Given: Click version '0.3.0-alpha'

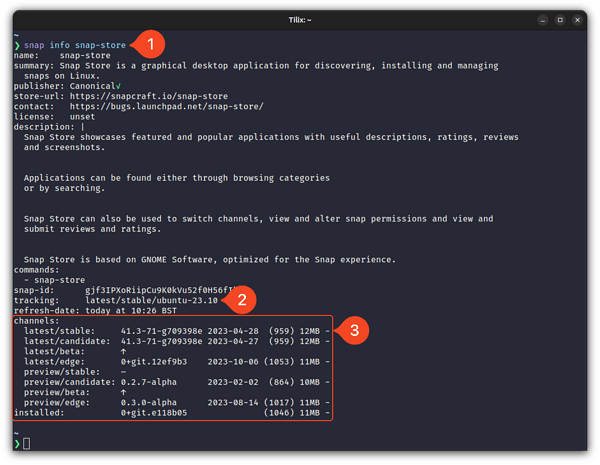Looking at the screenshot, I should click(149, 402).
